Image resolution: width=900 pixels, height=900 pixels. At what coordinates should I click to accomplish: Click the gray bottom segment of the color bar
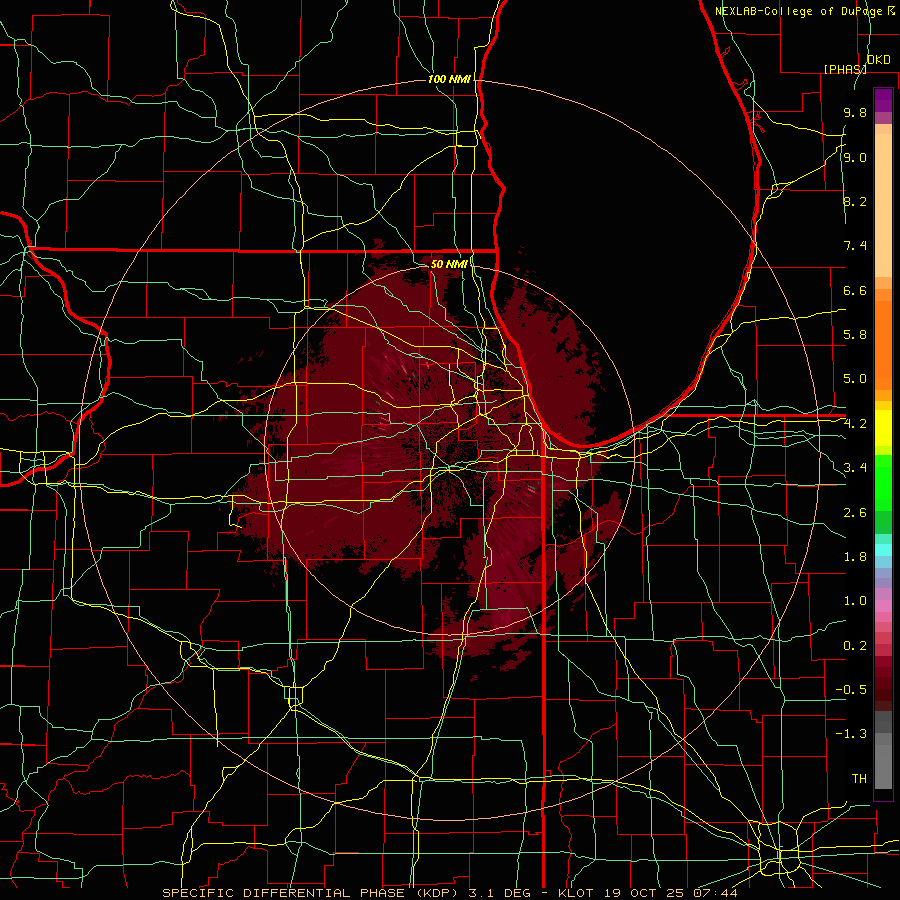(x=883, y=766)
